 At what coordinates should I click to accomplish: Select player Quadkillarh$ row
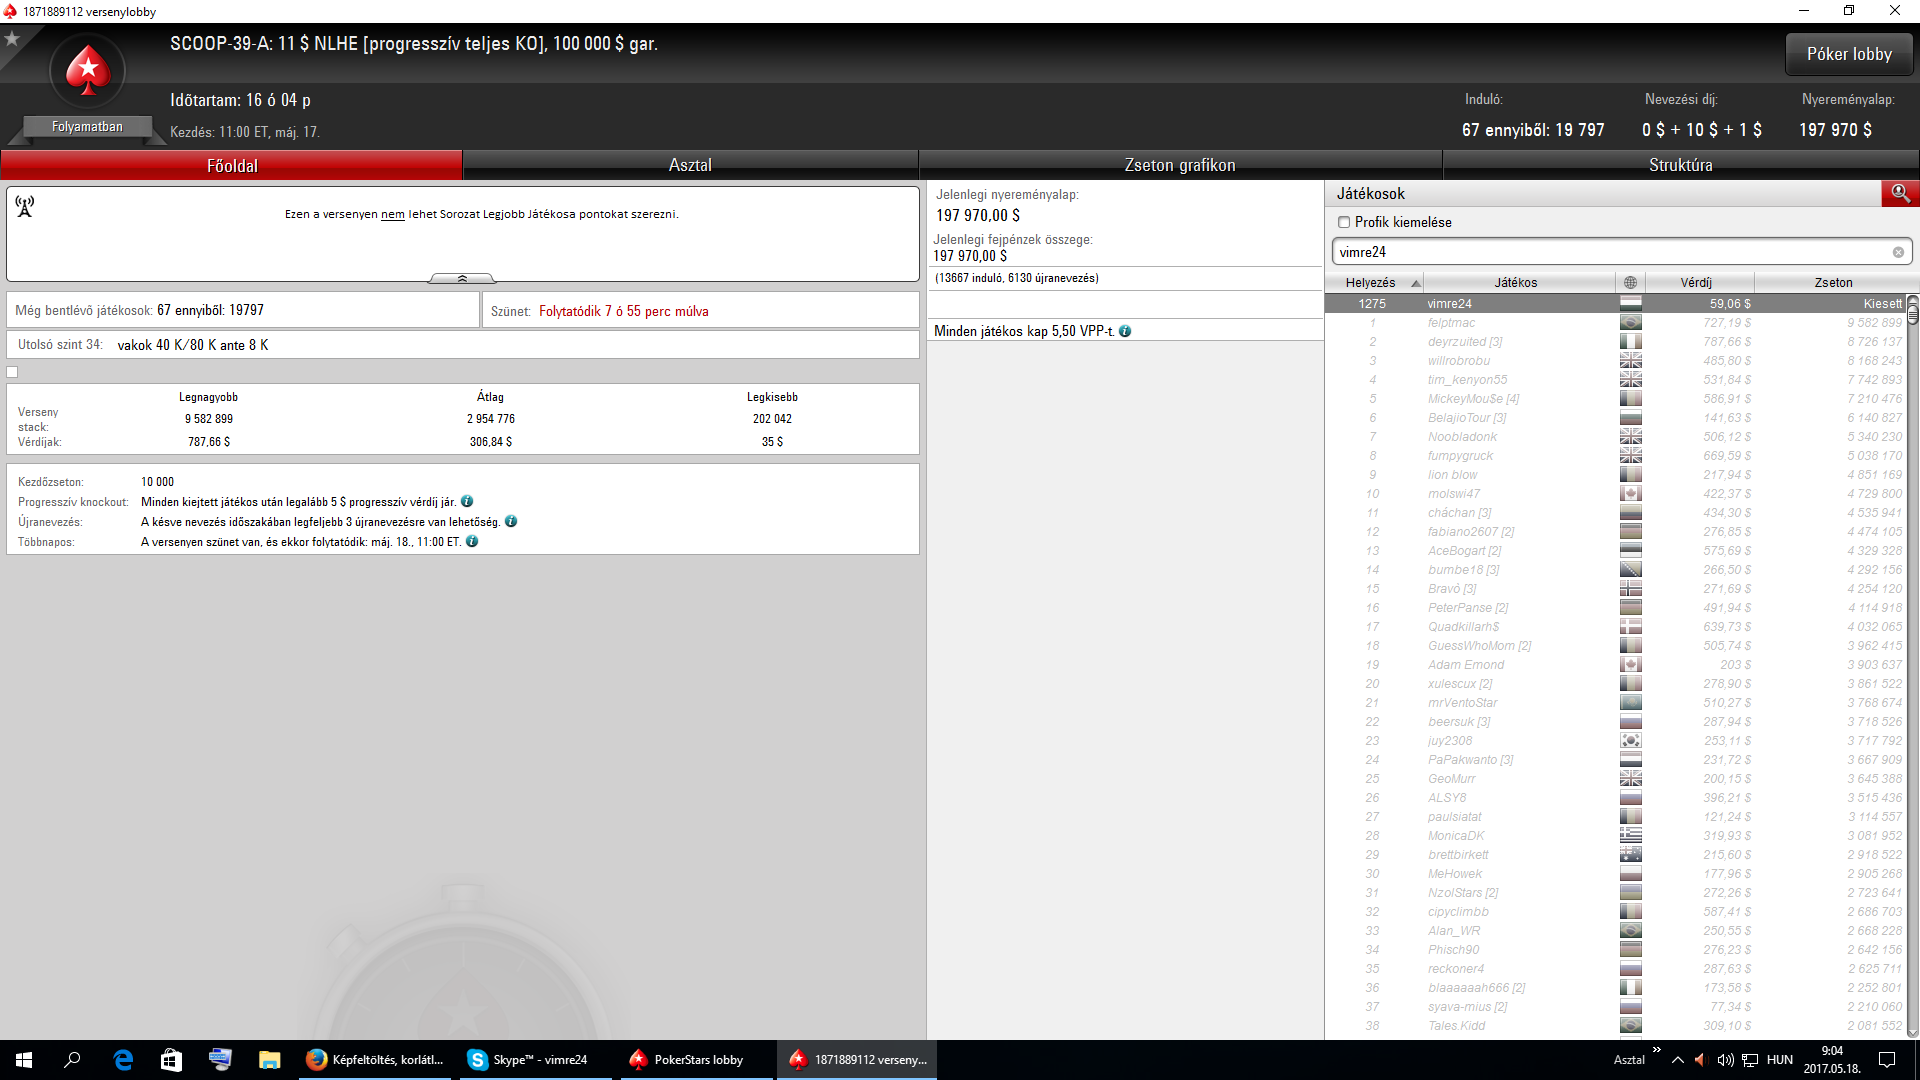[1616, 627]
